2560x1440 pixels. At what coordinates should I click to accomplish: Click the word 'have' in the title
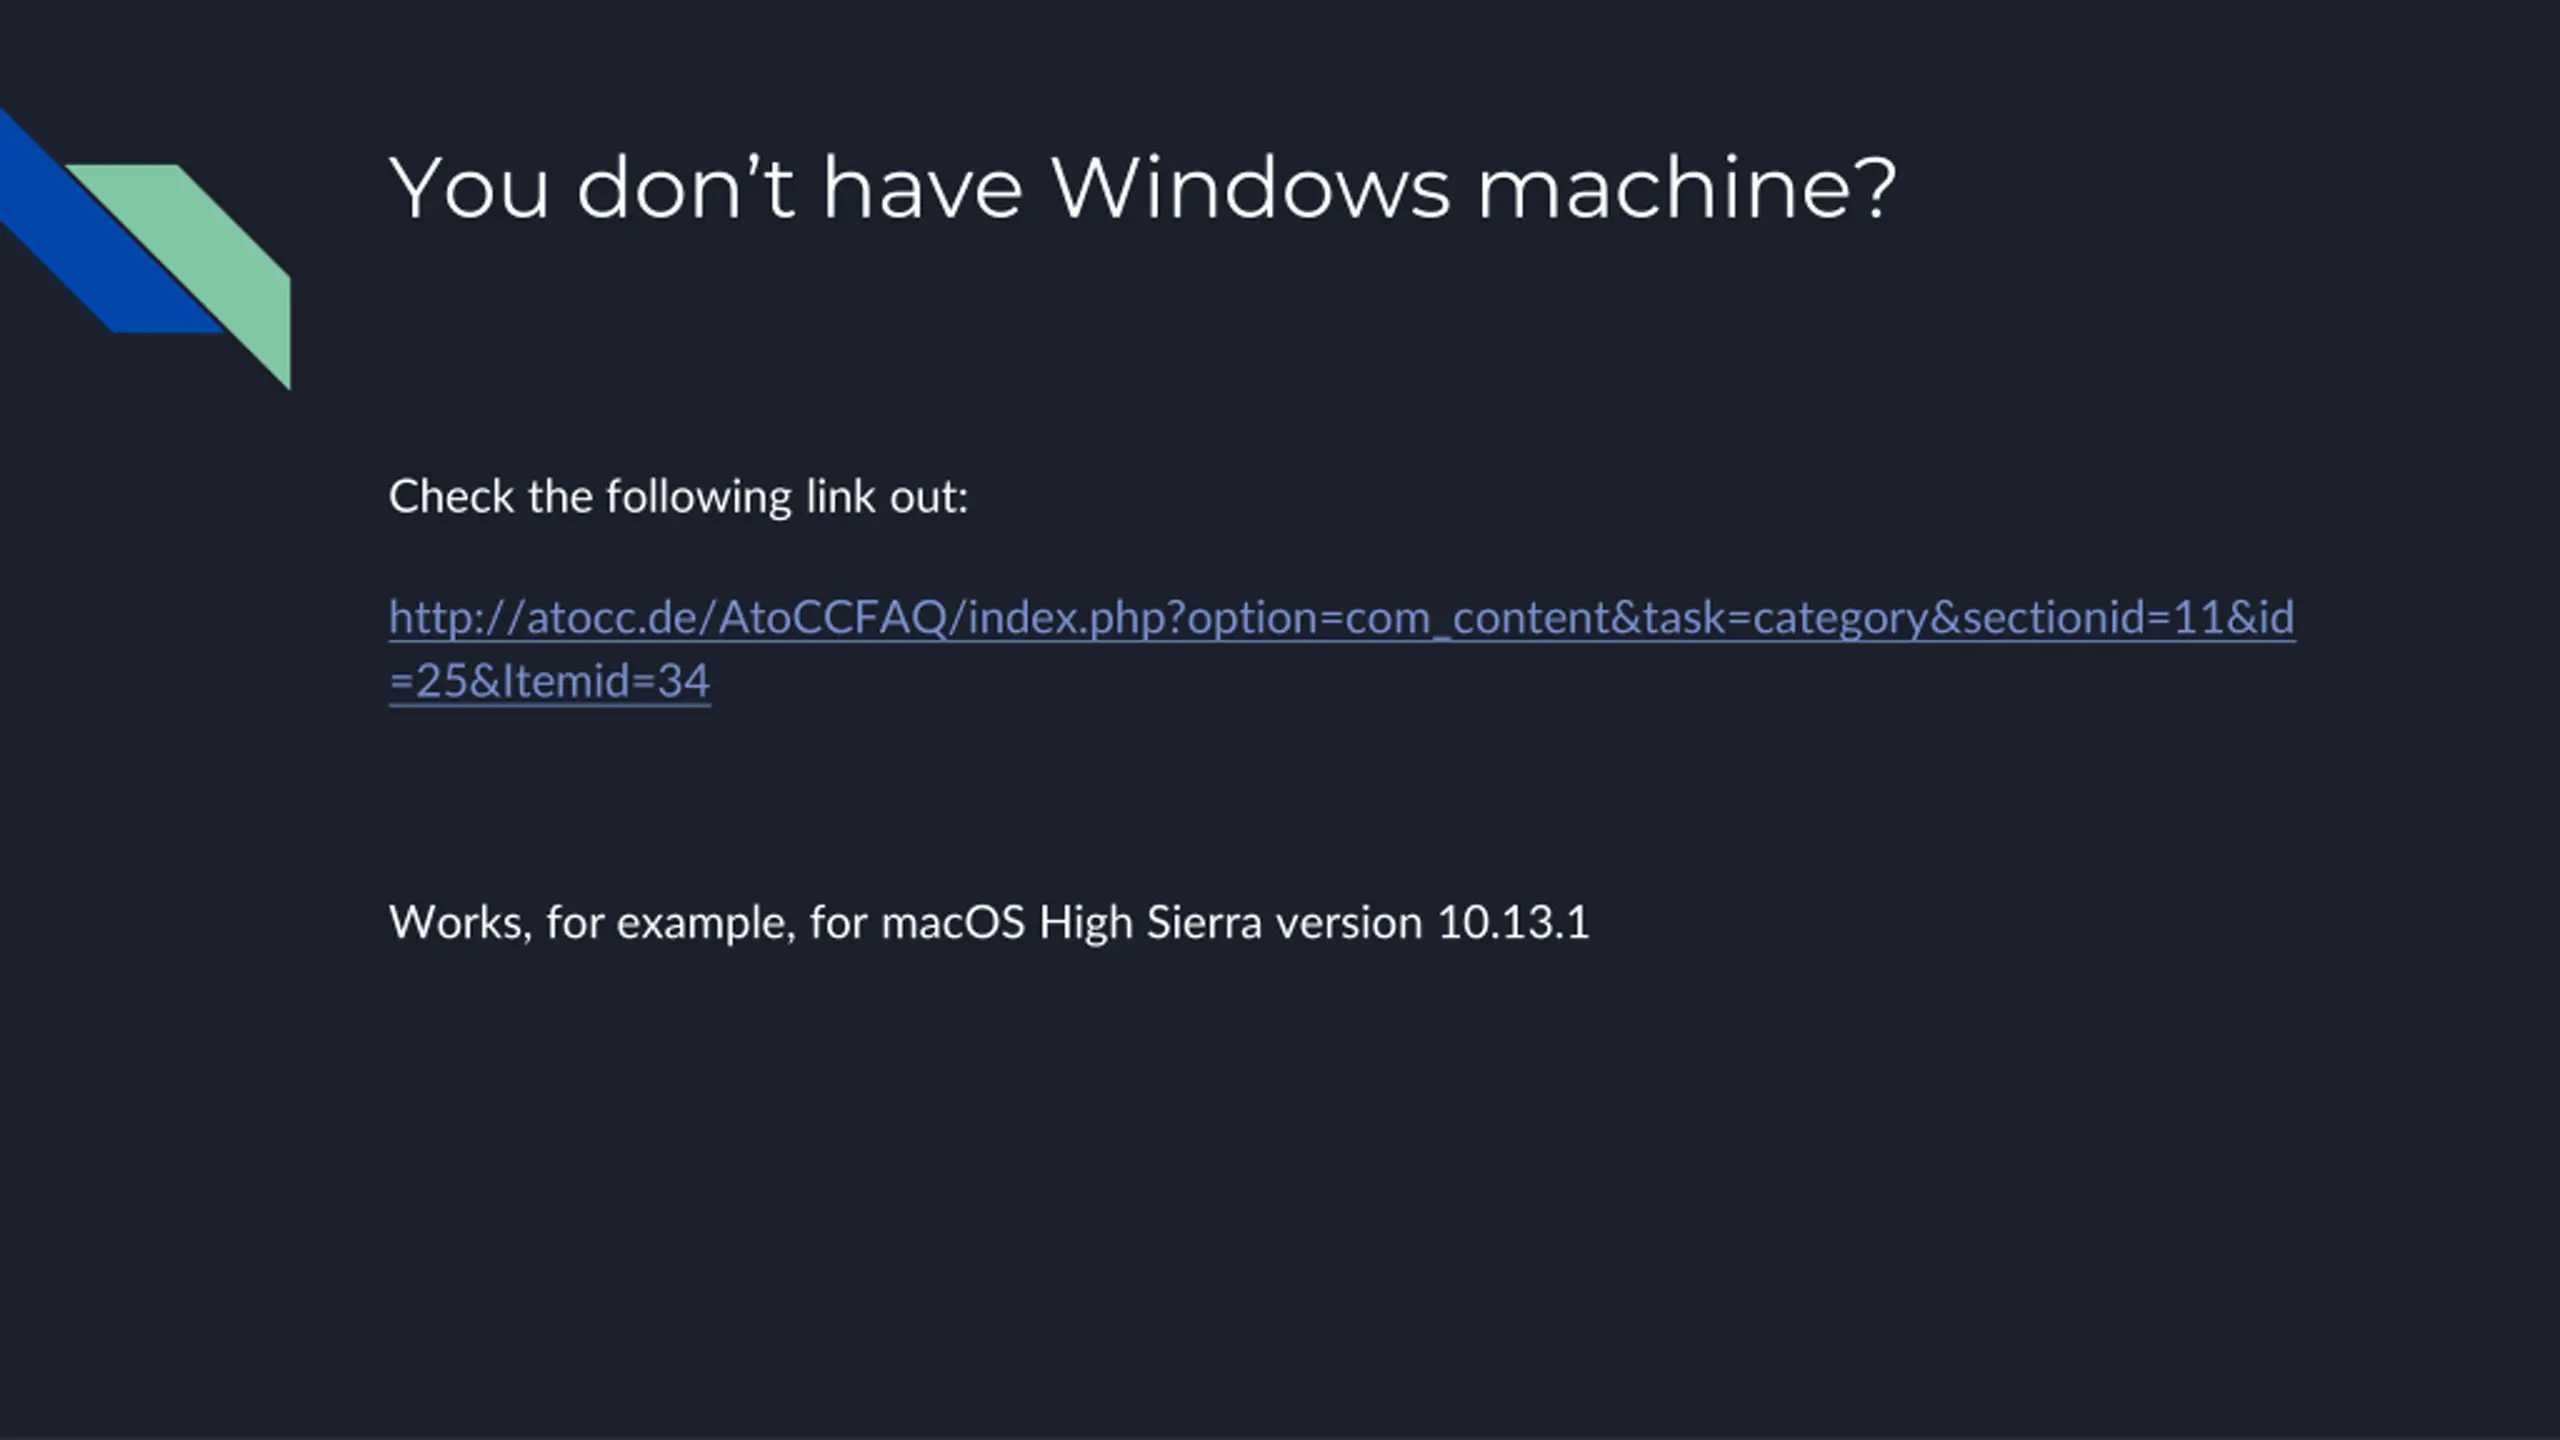coord(922,188)
